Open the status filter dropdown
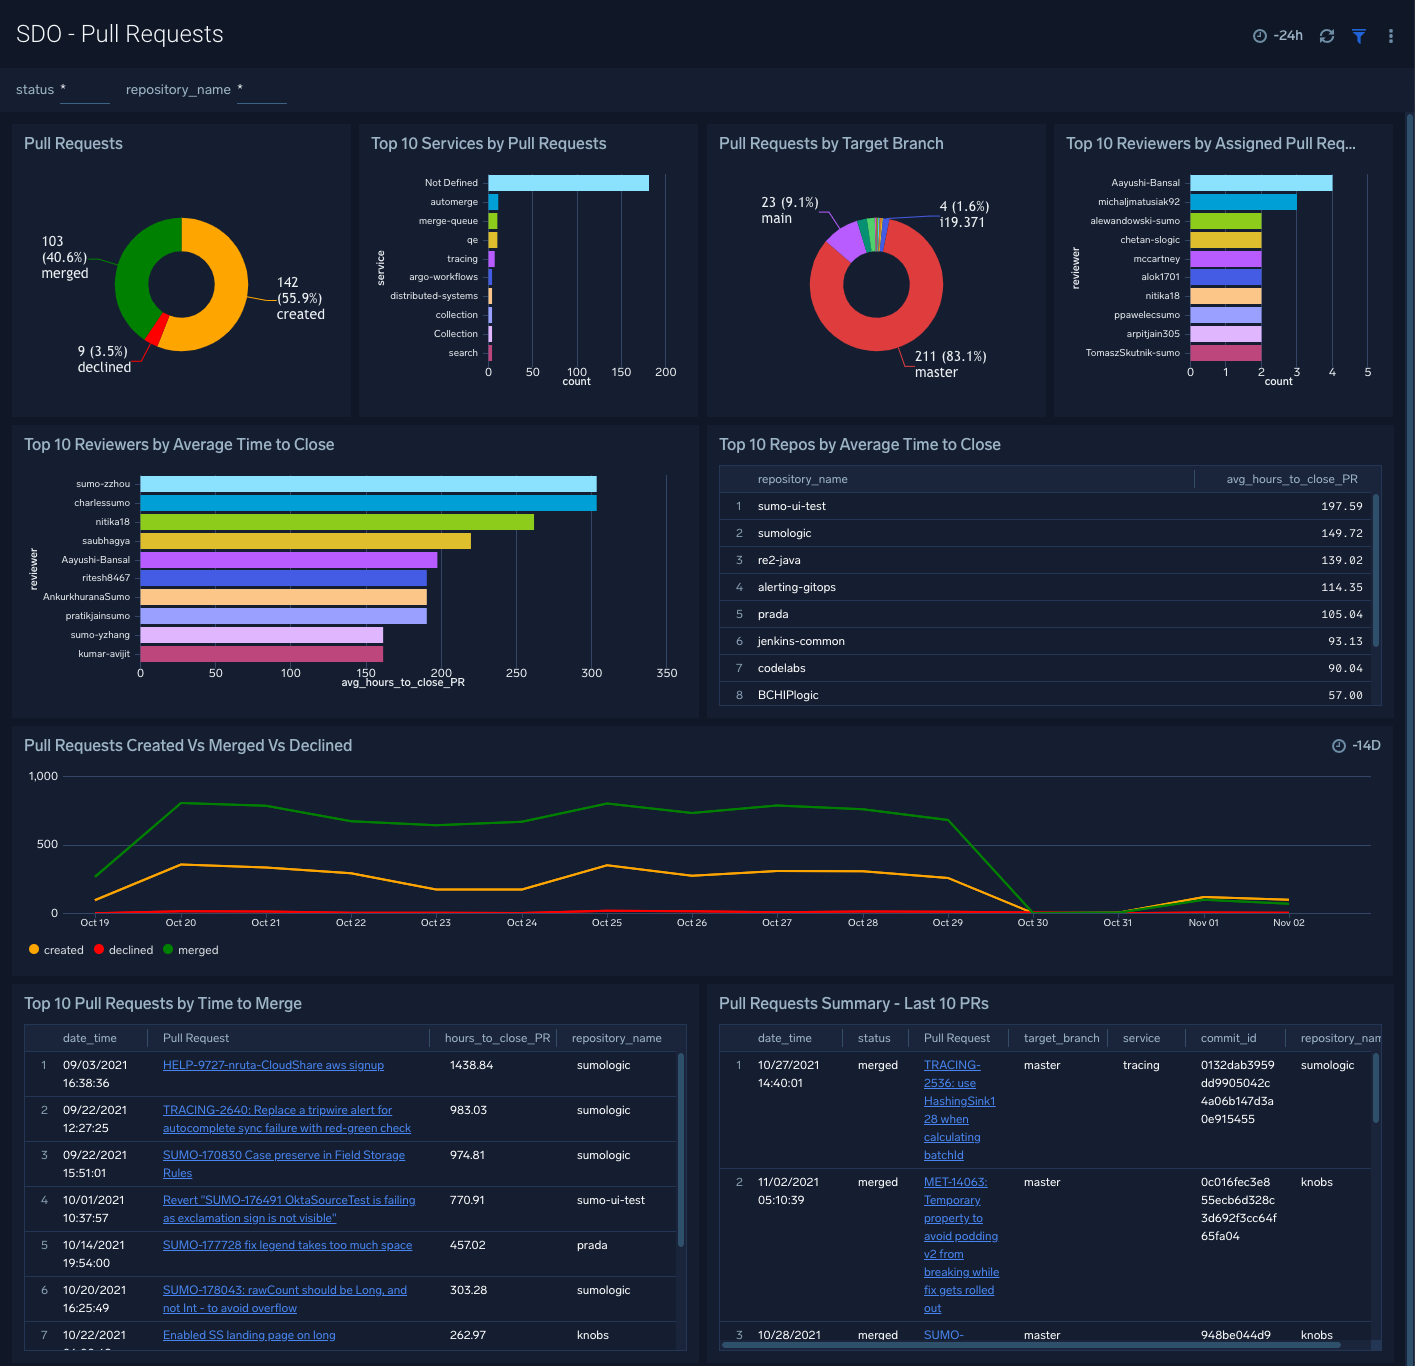 point(85,93)
